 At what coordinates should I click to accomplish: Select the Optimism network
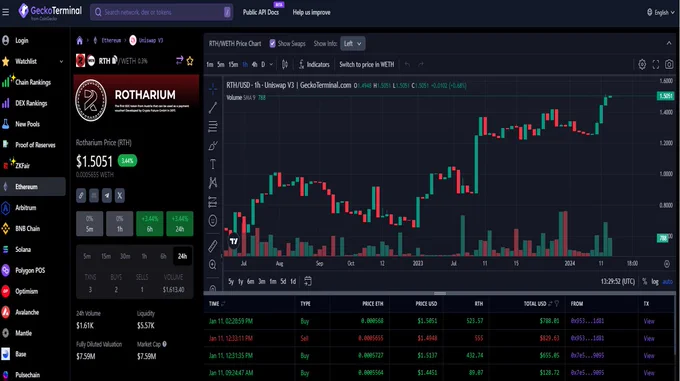coord(26,291)
